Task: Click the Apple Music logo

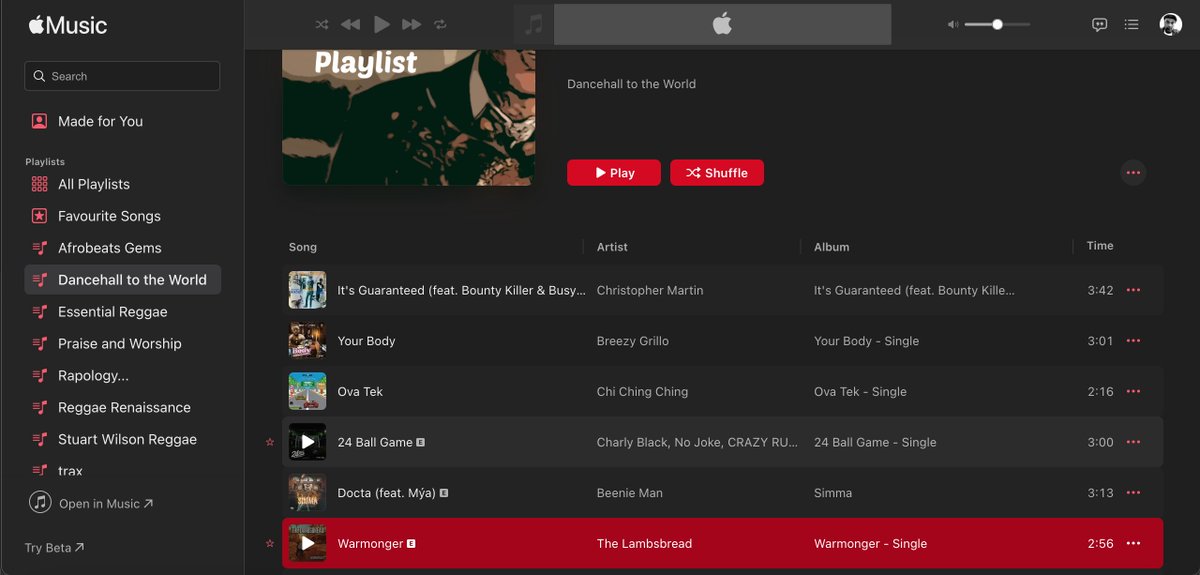Action: (67, 25)
